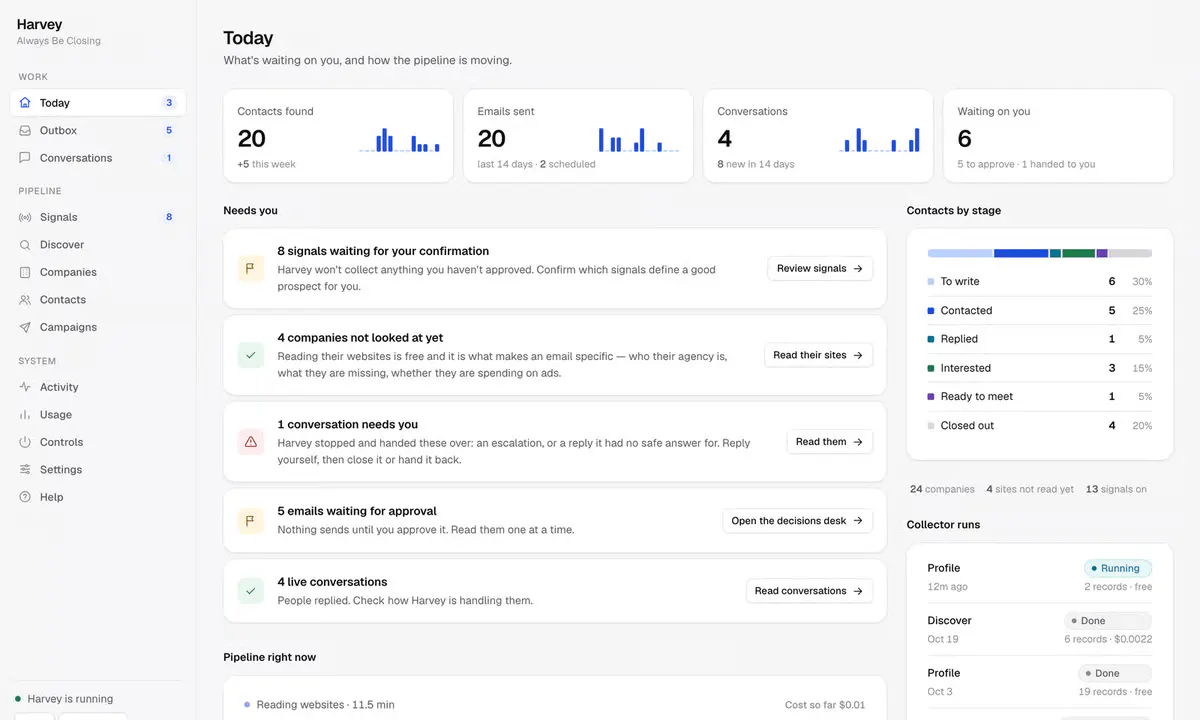Click the Collector runs heading
Image resolution: width=1200 pixels, height=720 pixels.
(943, 524)
